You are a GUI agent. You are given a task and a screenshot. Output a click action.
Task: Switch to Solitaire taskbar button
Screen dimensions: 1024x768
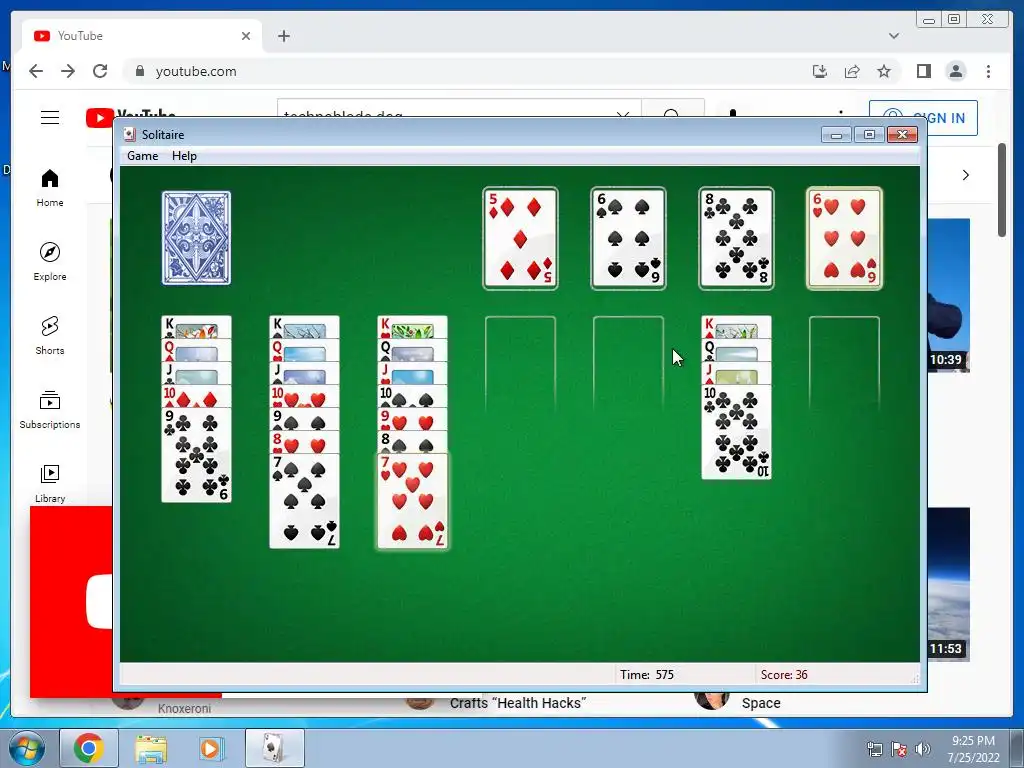point(274,748)
